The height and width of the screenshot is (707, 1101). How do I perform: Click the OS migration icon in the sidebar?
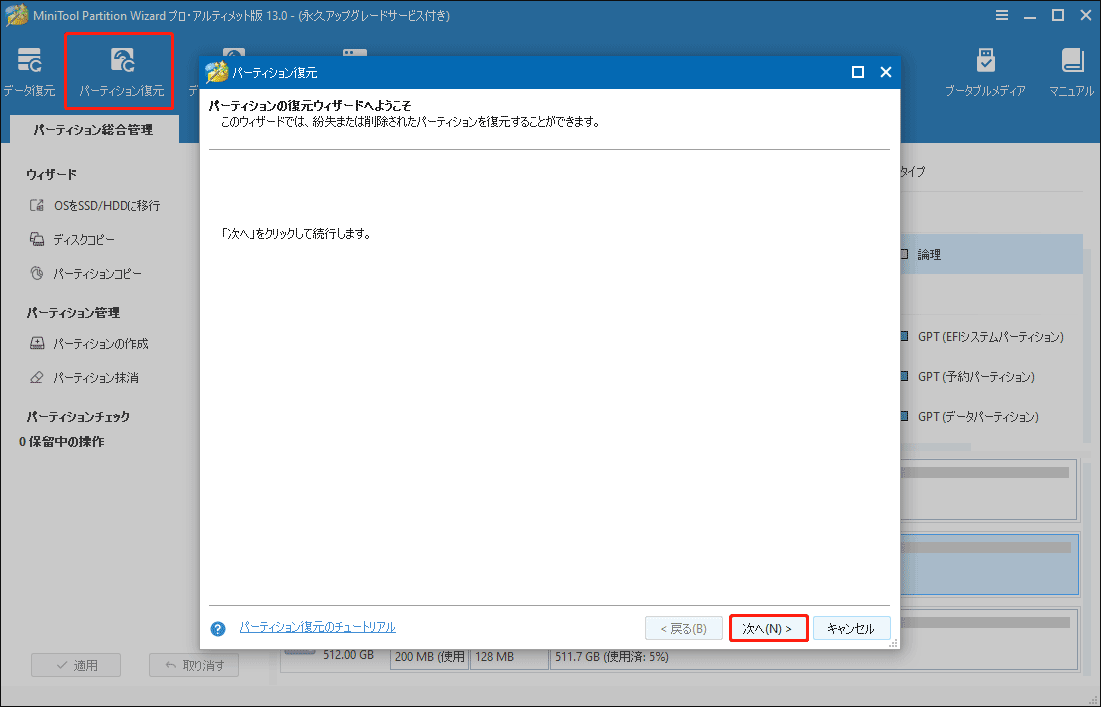click(x=37, y=205)
